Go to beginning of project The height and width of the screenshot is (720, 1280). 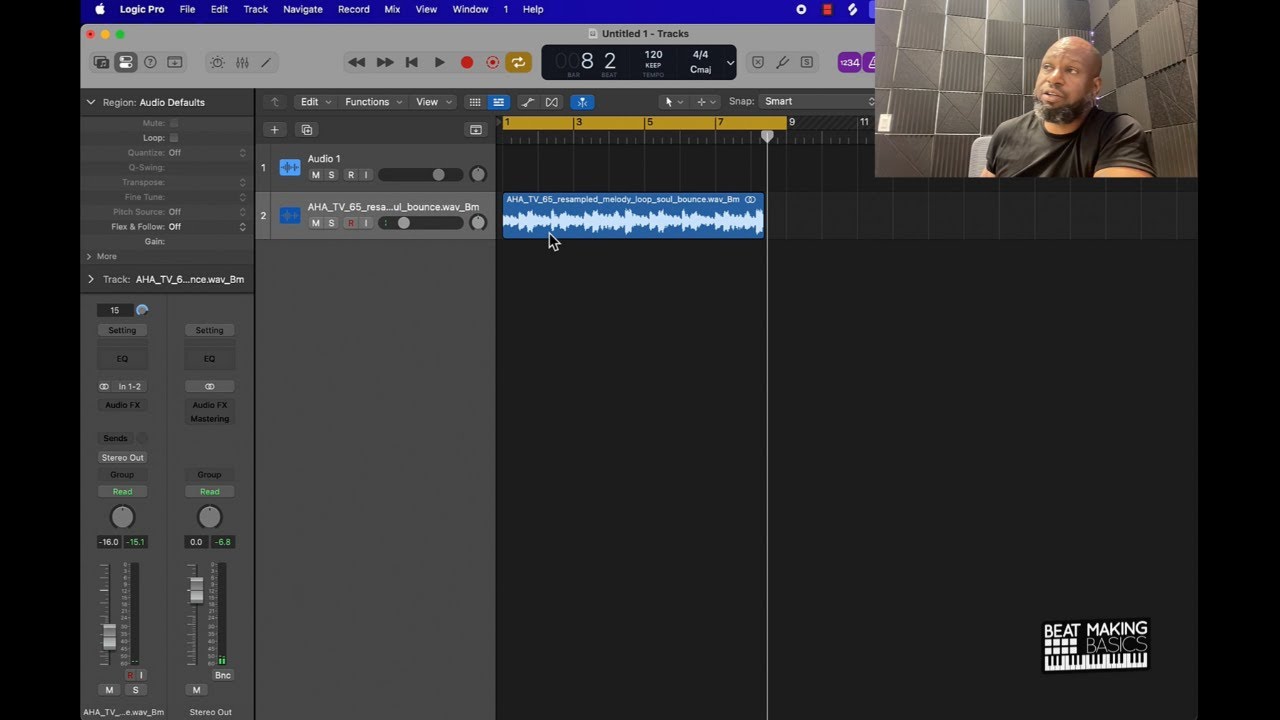(x=411, y=62)
